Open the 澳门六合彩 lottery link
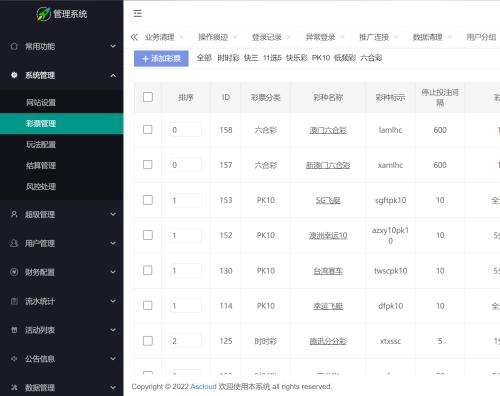Screen dimensions: 500x396 [x=328, y=130]
